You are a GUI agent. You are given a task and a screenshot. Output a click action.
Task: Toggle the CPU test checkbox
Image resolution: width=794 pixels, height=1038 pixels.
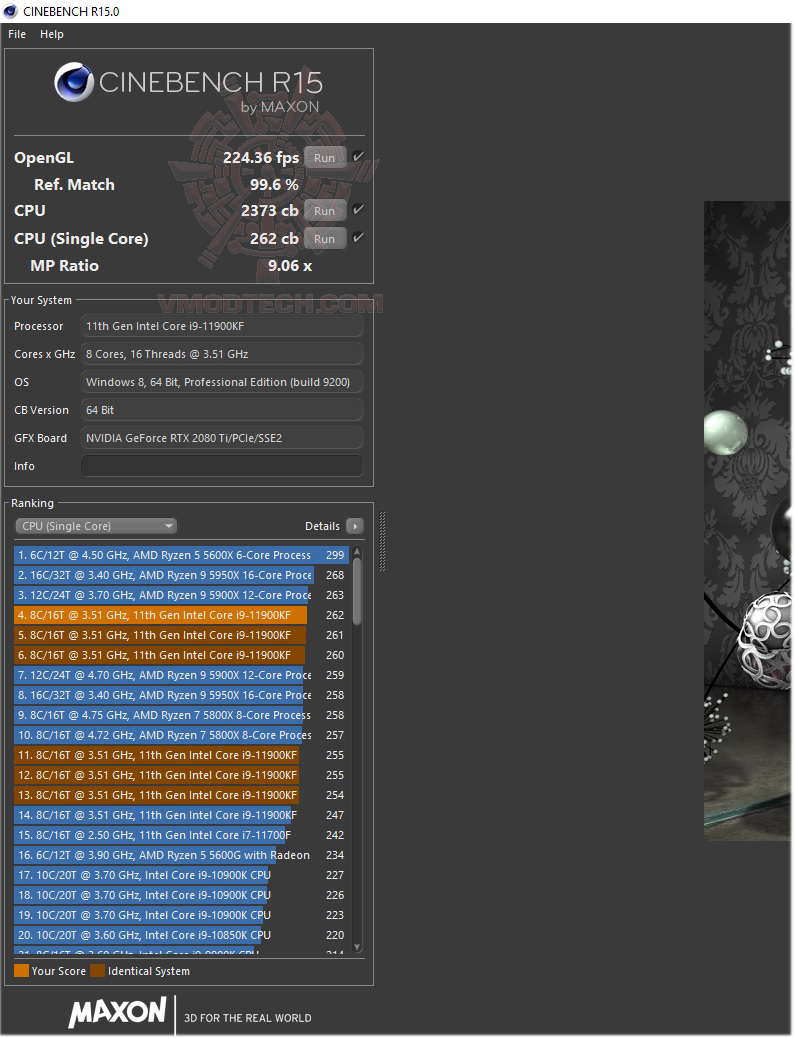coord(358,210)
